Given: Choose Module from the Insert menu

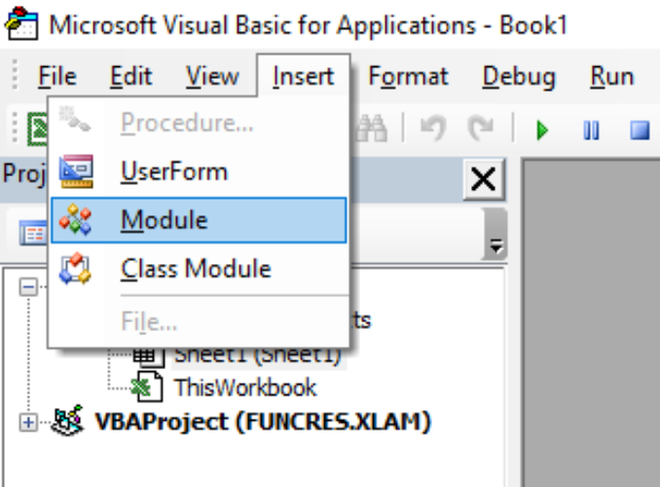Looking at the screenshot, I should point(164,220).
